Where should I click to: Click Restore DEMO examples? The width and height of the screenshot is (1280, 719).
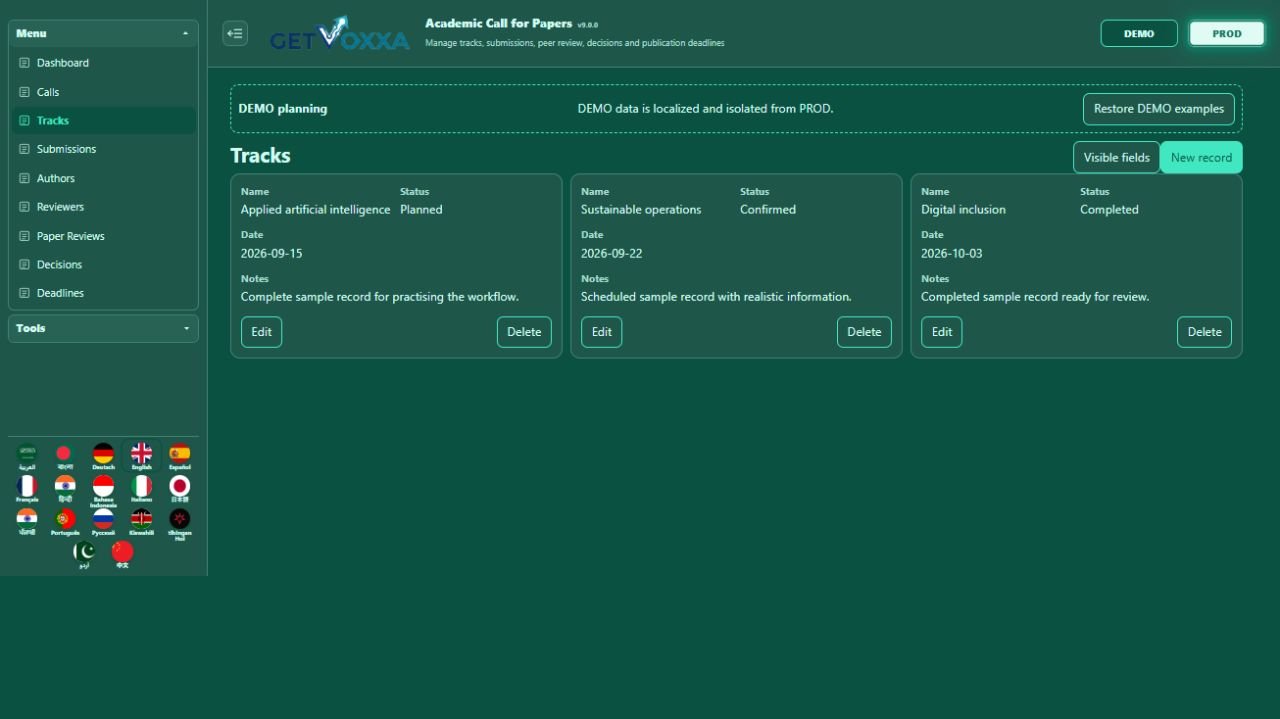coord(1159,109)
